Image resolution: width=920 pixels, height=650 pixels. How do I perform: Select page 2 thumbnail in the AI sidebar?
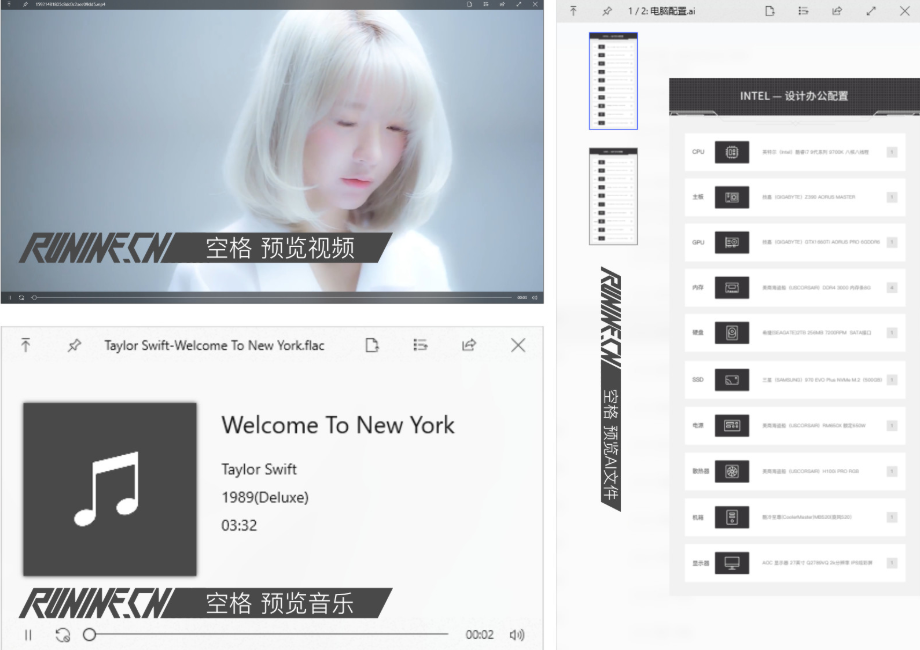pos(613,196)
